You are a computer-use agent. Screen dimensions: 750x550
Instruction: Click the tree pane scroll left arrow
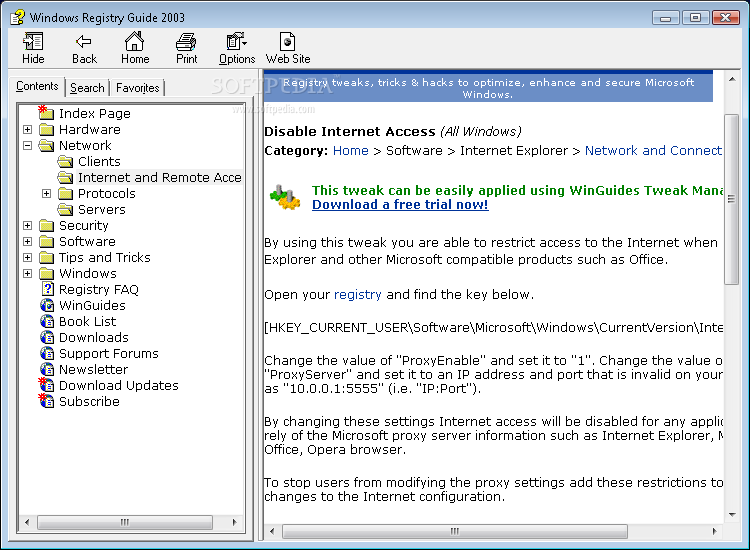pyautogui.click(x=27, y=522)
